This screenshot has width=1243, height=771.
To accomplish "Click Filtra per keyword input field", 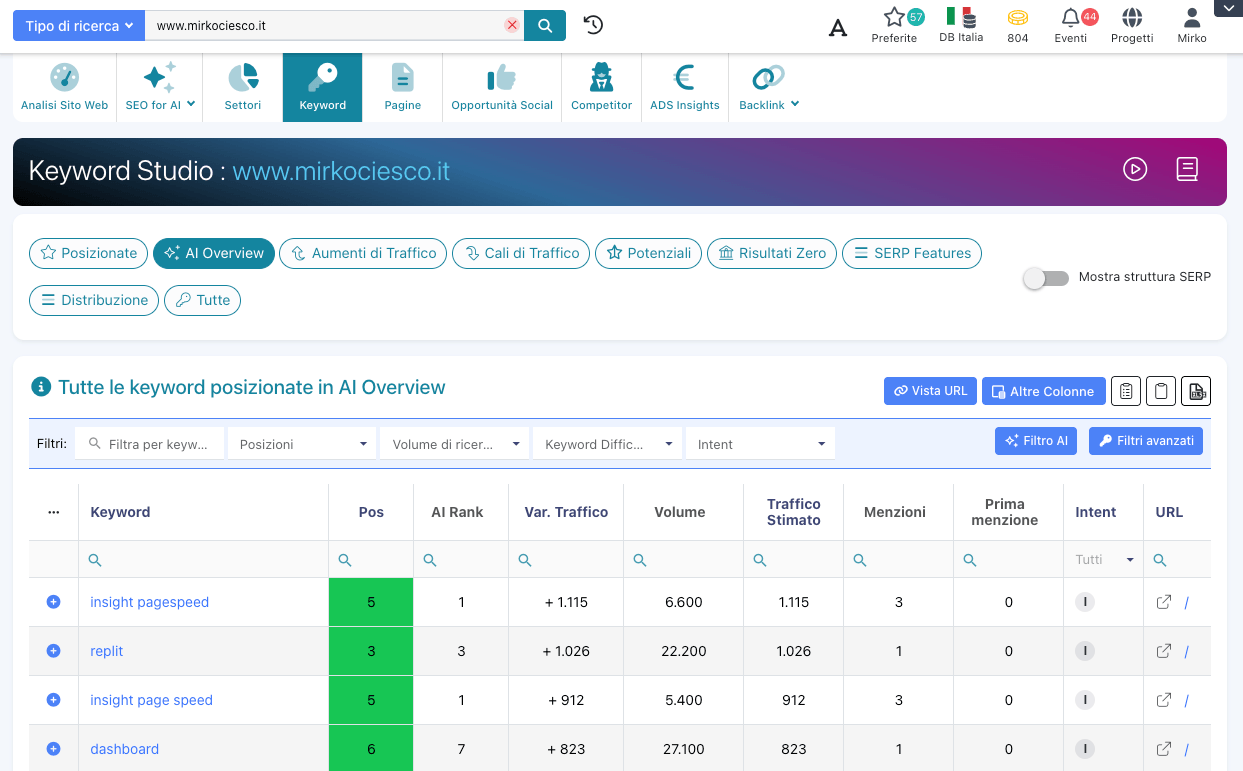I will click(x=149, y=444).
